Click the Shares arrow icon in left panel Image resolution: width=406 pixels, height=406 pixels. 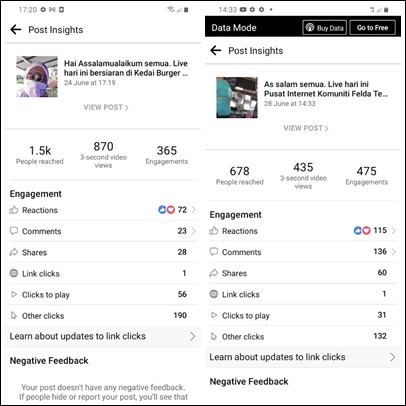click(14, 252)
